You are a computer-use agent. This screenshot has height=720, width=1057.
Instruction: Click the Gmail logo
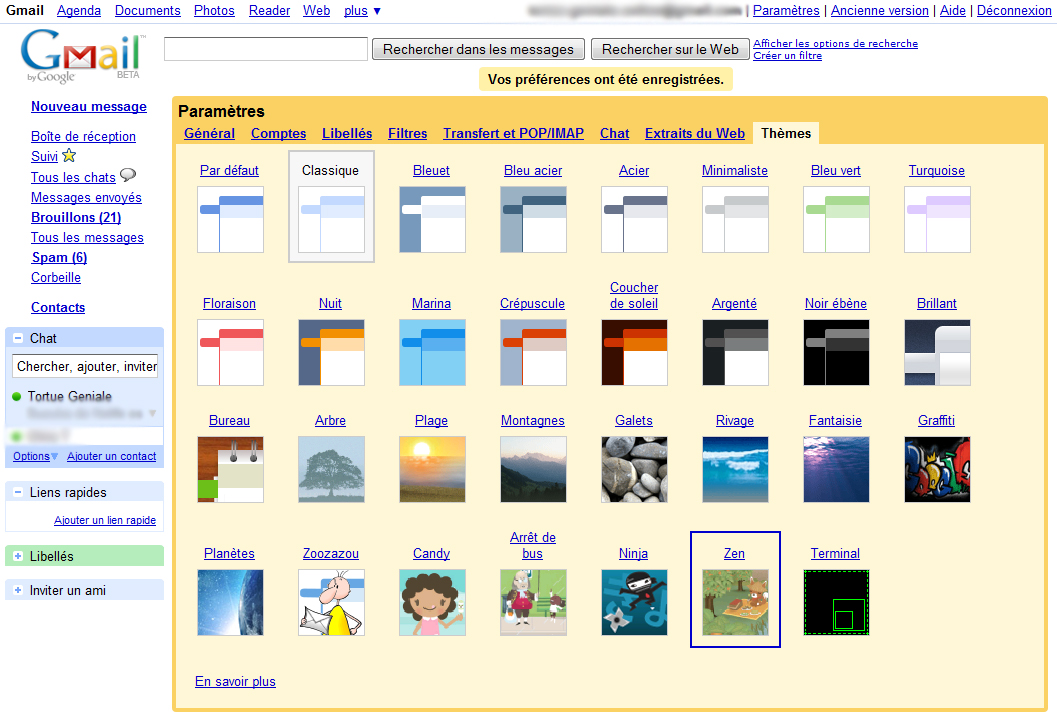[82, 56]
